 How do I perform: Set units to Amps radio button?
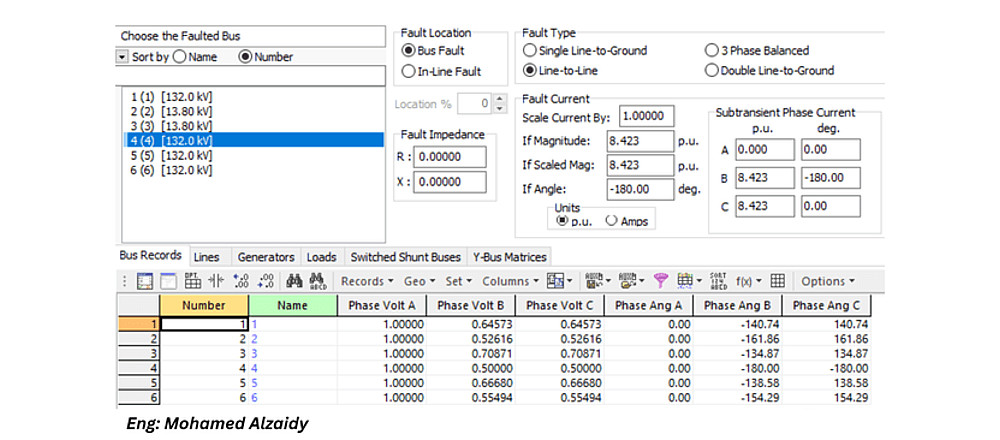pyautogui.click(x=611, y=220)
